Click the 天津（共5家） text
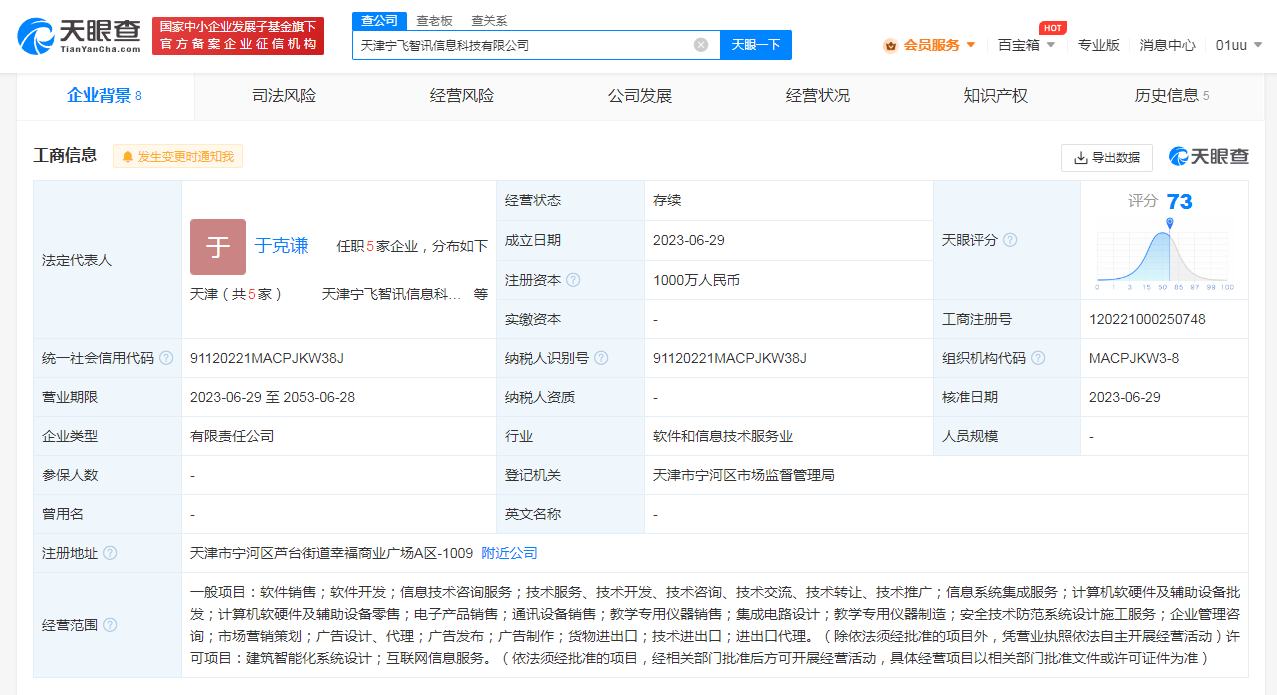The width and height of the screenshot is (1277, 695). coord(237,294)
